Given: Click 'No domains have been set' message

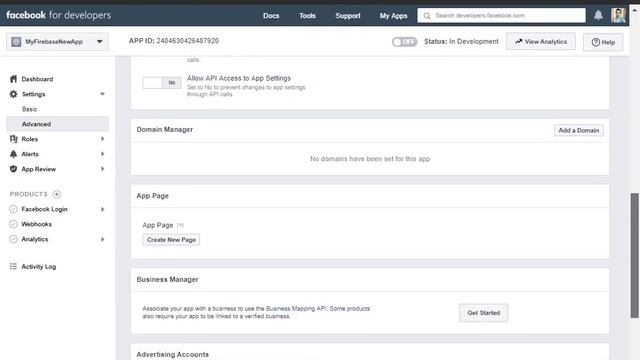Looking at the screenshot, I should point(370,159).
